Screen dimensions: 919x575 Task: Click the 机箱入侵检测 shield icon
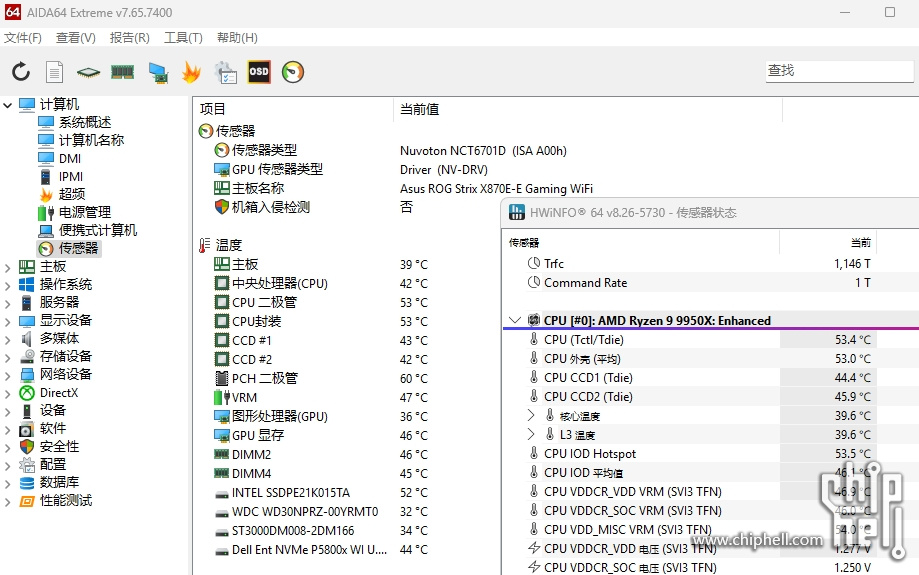point(222,207)
